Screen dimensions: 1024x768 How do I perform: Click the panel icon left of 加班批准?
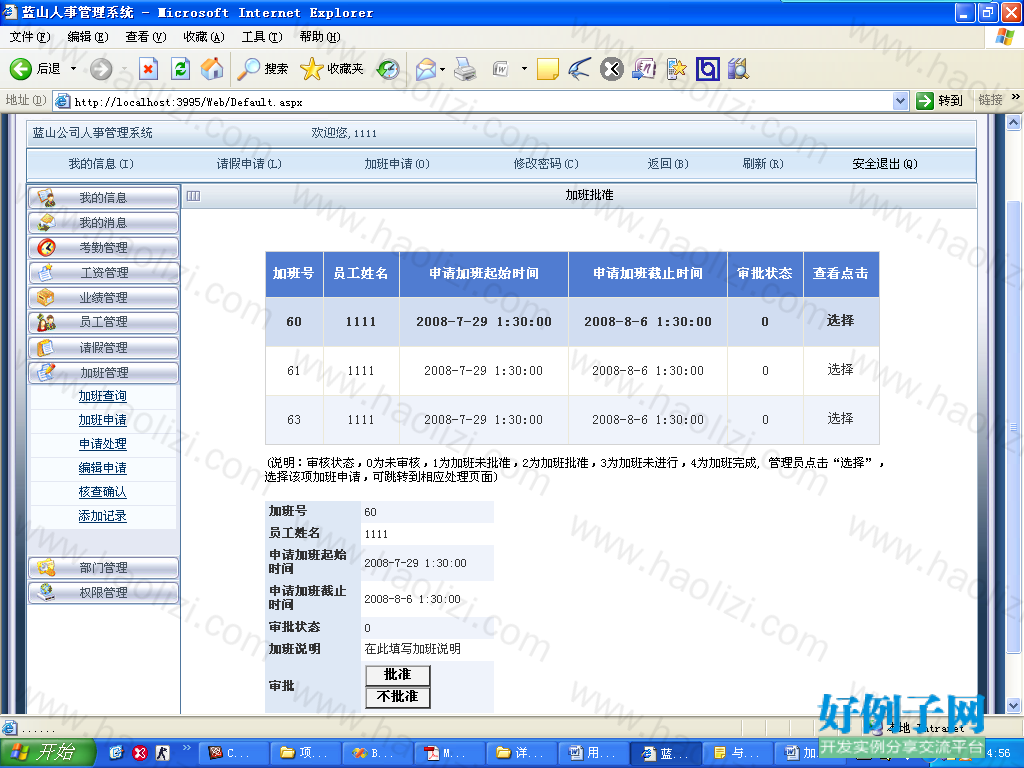(x=193, y=196)
